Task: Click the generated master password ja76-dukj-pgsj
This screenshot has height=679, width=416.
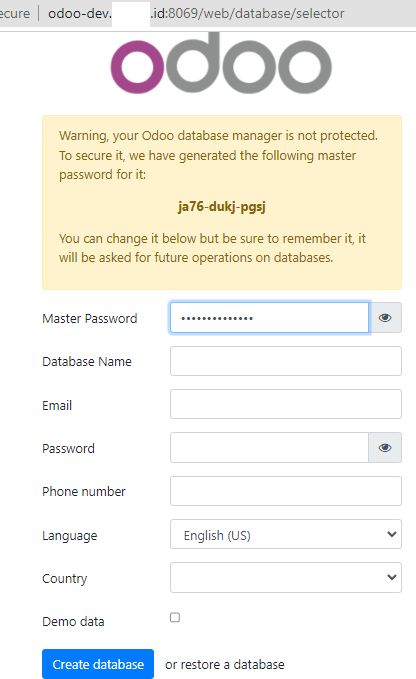Action: coord(222,207)
